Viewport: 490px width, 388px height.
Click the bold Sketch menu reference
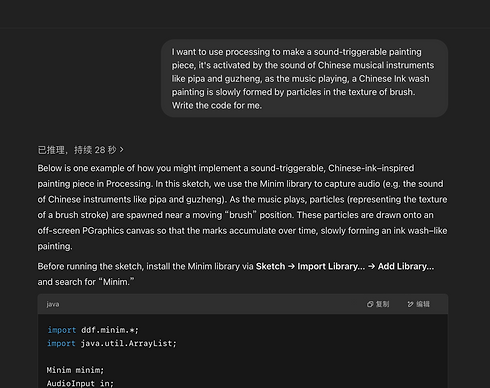[x=270, y=266]
